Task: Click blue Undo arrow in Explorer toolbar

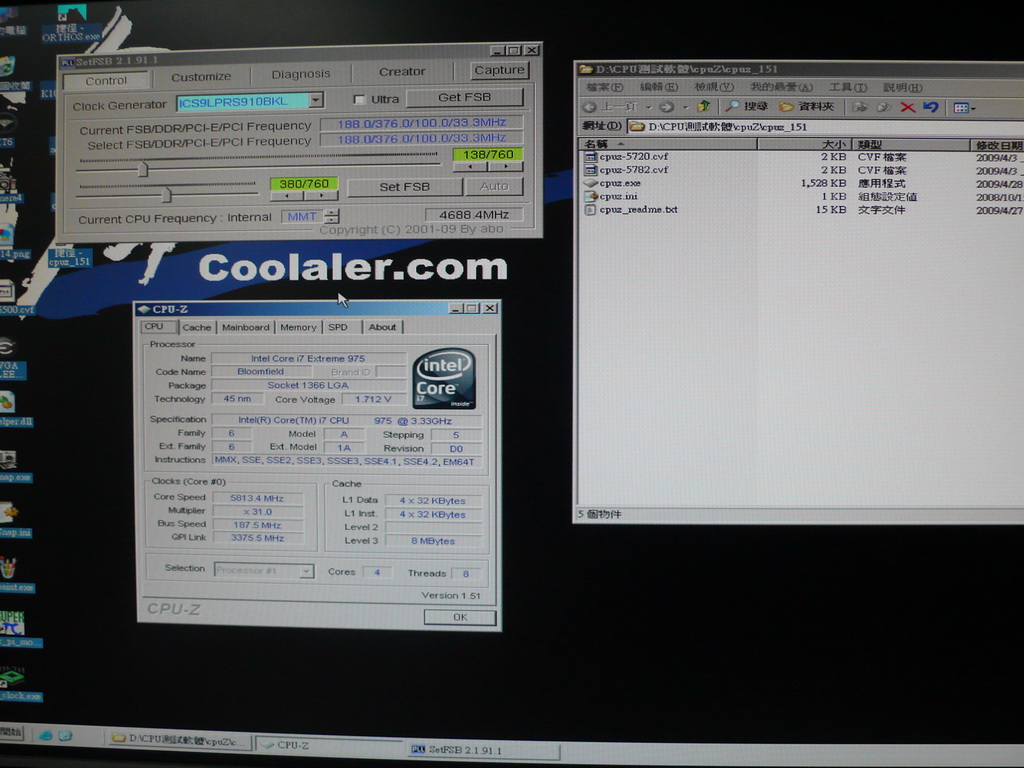Action: pyautogui.click(x=931, y=107)
